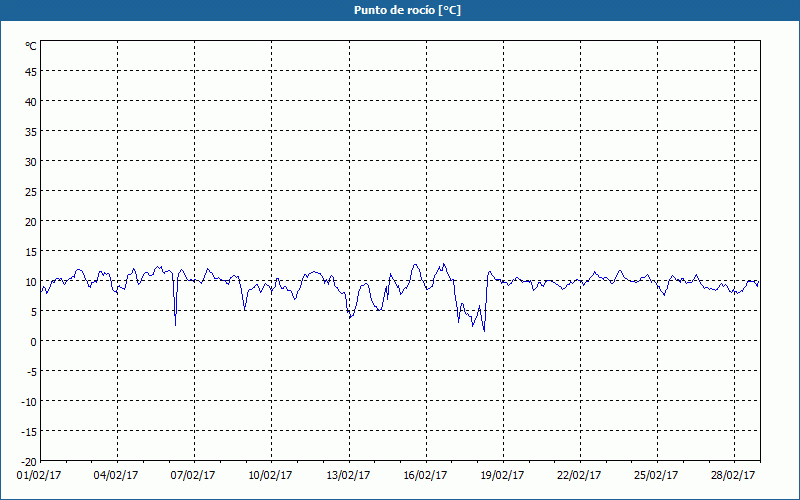Click the y-axis label 40
The width and height of the screenshot is (800, 500).
point(31,102)
